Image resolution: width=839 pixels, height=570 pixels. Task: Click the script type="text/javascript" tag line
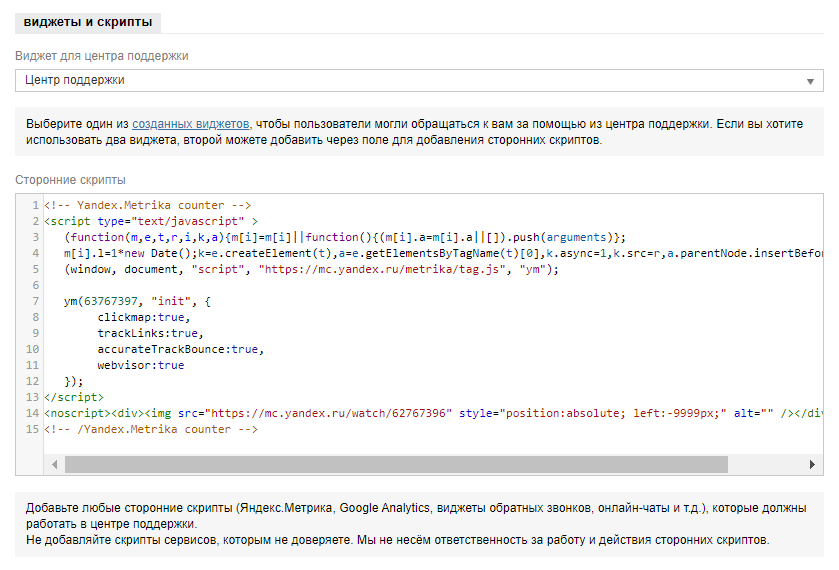[x=150, y=221]
